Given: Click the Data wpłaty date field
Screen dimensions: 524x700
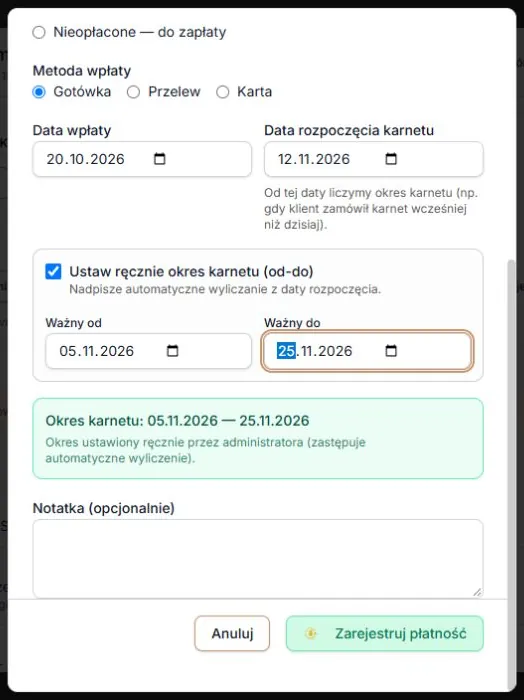Looking at the screenshot, I should [142, 159].
